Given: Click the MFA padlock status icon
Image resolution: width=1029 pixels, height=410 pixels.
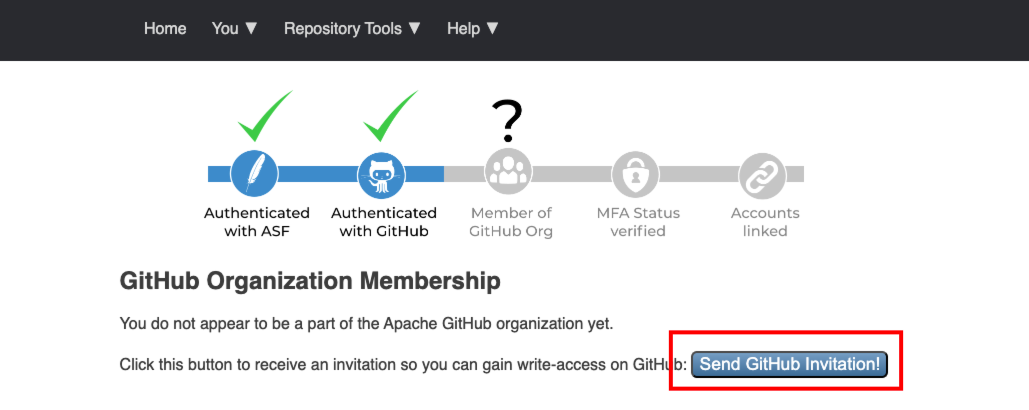Looking at the screenshot, I should (636, 174).
